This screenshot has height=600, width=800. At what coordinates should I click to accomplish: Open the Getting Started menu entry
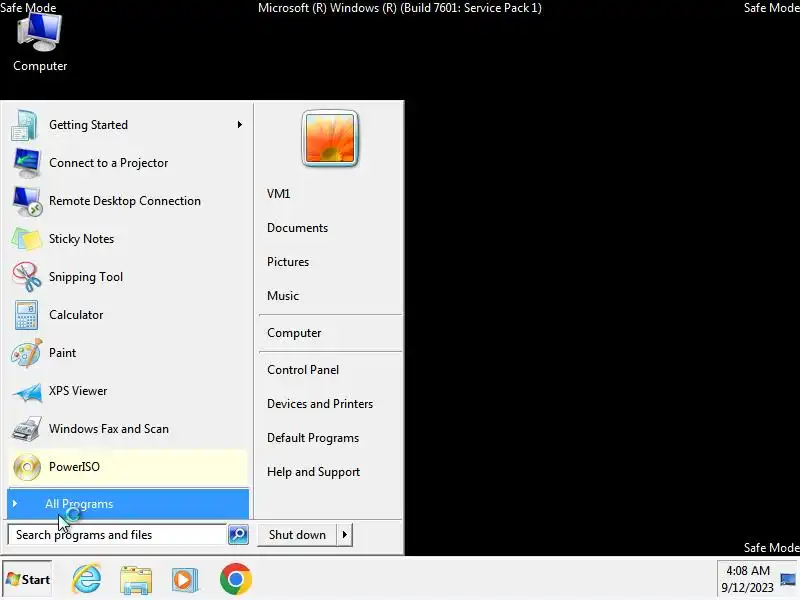[127, 125]
